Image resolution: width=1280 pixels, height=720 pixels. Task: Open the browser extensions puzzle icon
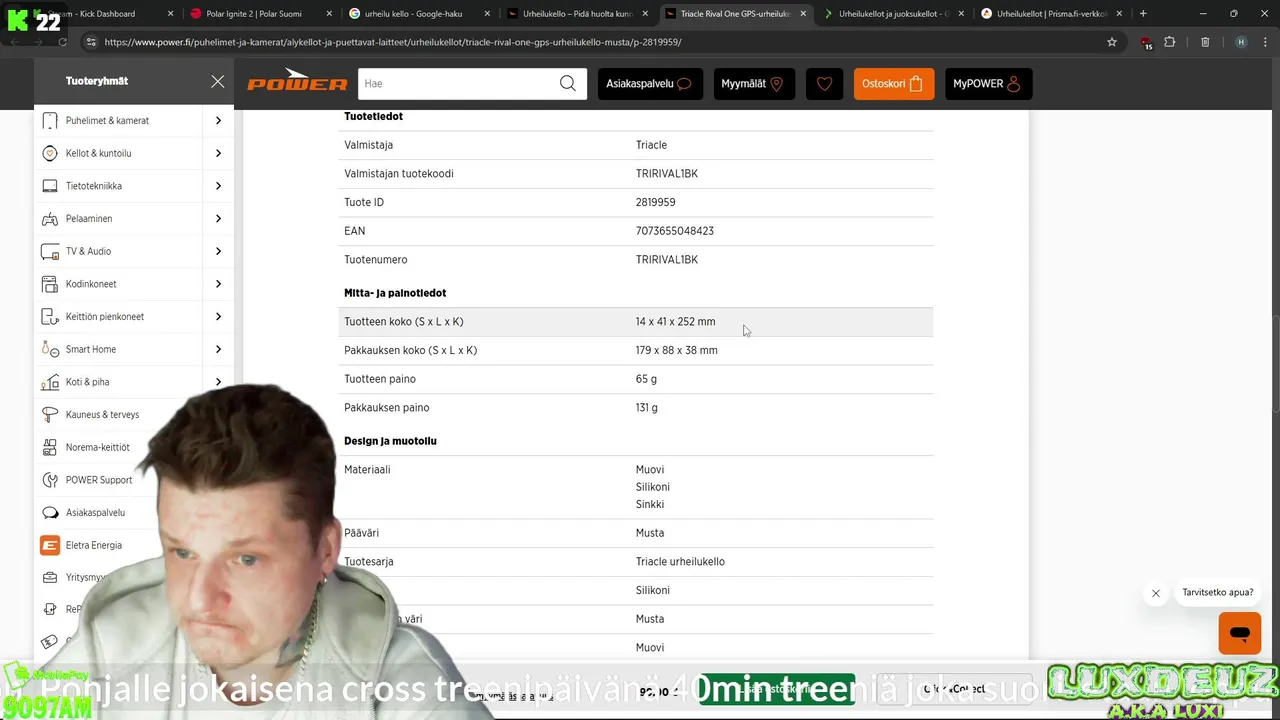(x=1169, y=42)
